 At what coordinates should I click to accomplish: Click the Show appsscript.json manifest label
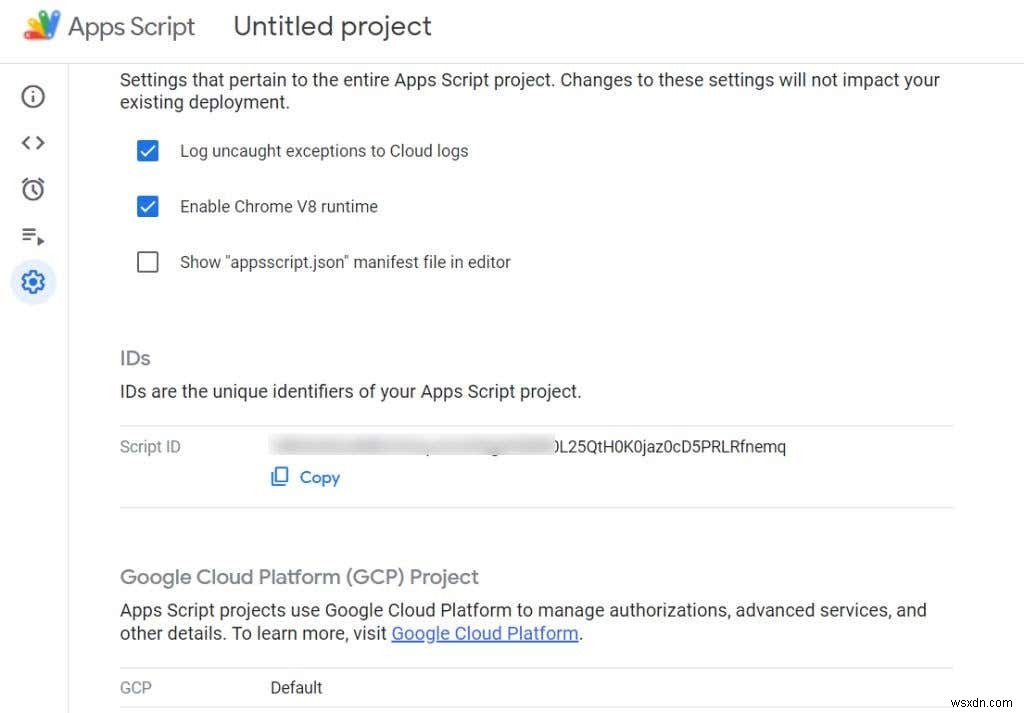coord(345,262)
